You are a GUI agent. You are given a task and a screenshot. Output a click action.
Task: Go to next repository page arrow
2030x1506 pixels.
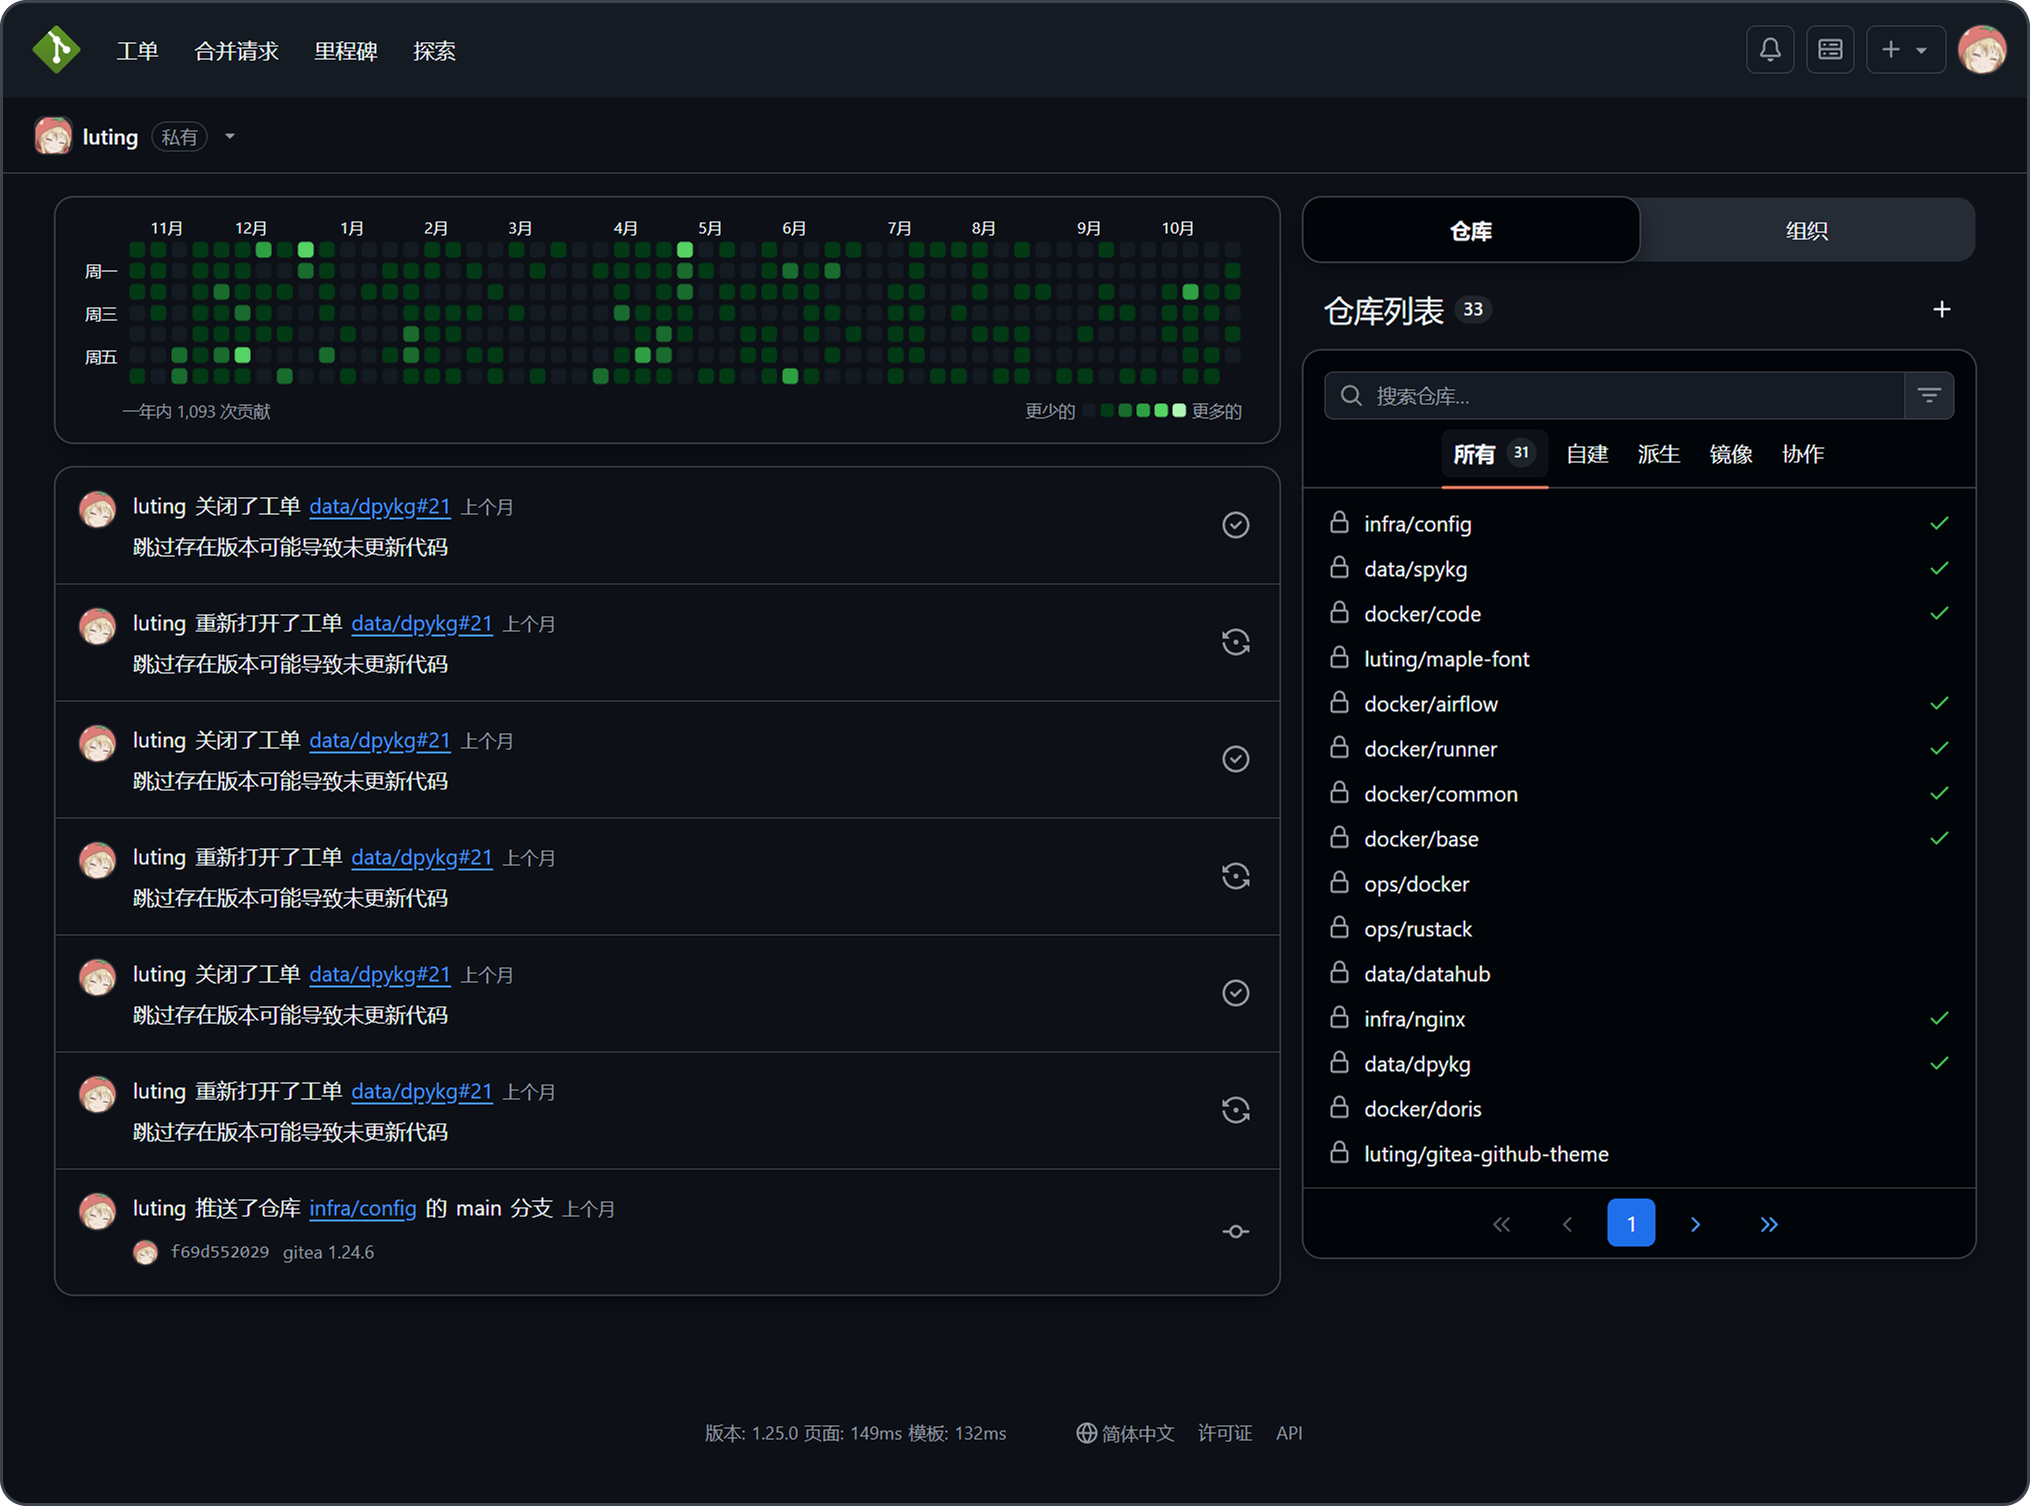tap(1695, 1224)
